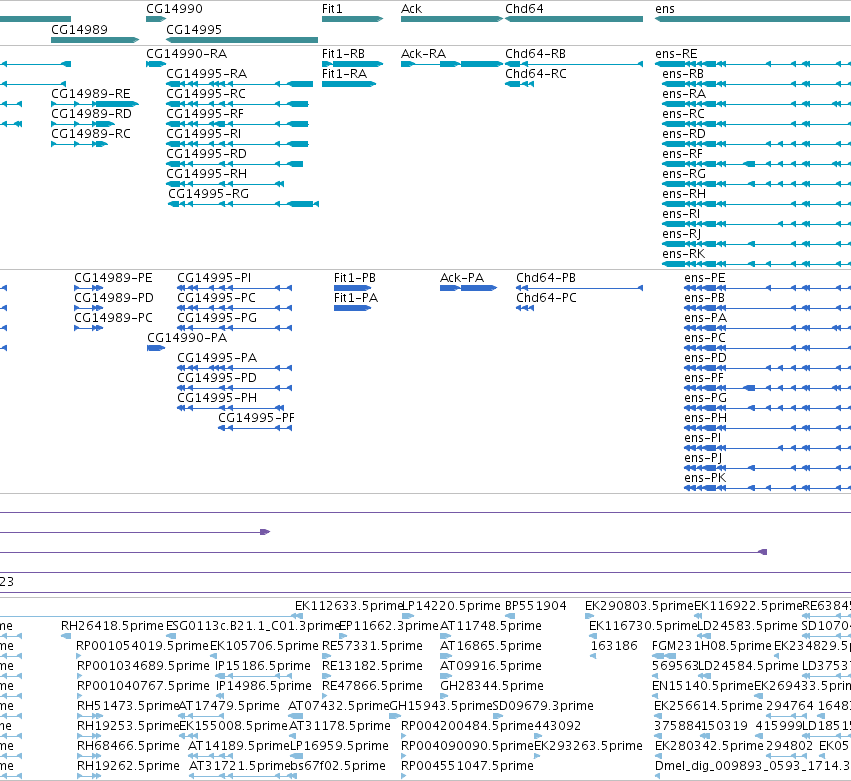Open protein label CG14995-PF
This screenshot has width=851, height=781.
[x=256, y=418]
